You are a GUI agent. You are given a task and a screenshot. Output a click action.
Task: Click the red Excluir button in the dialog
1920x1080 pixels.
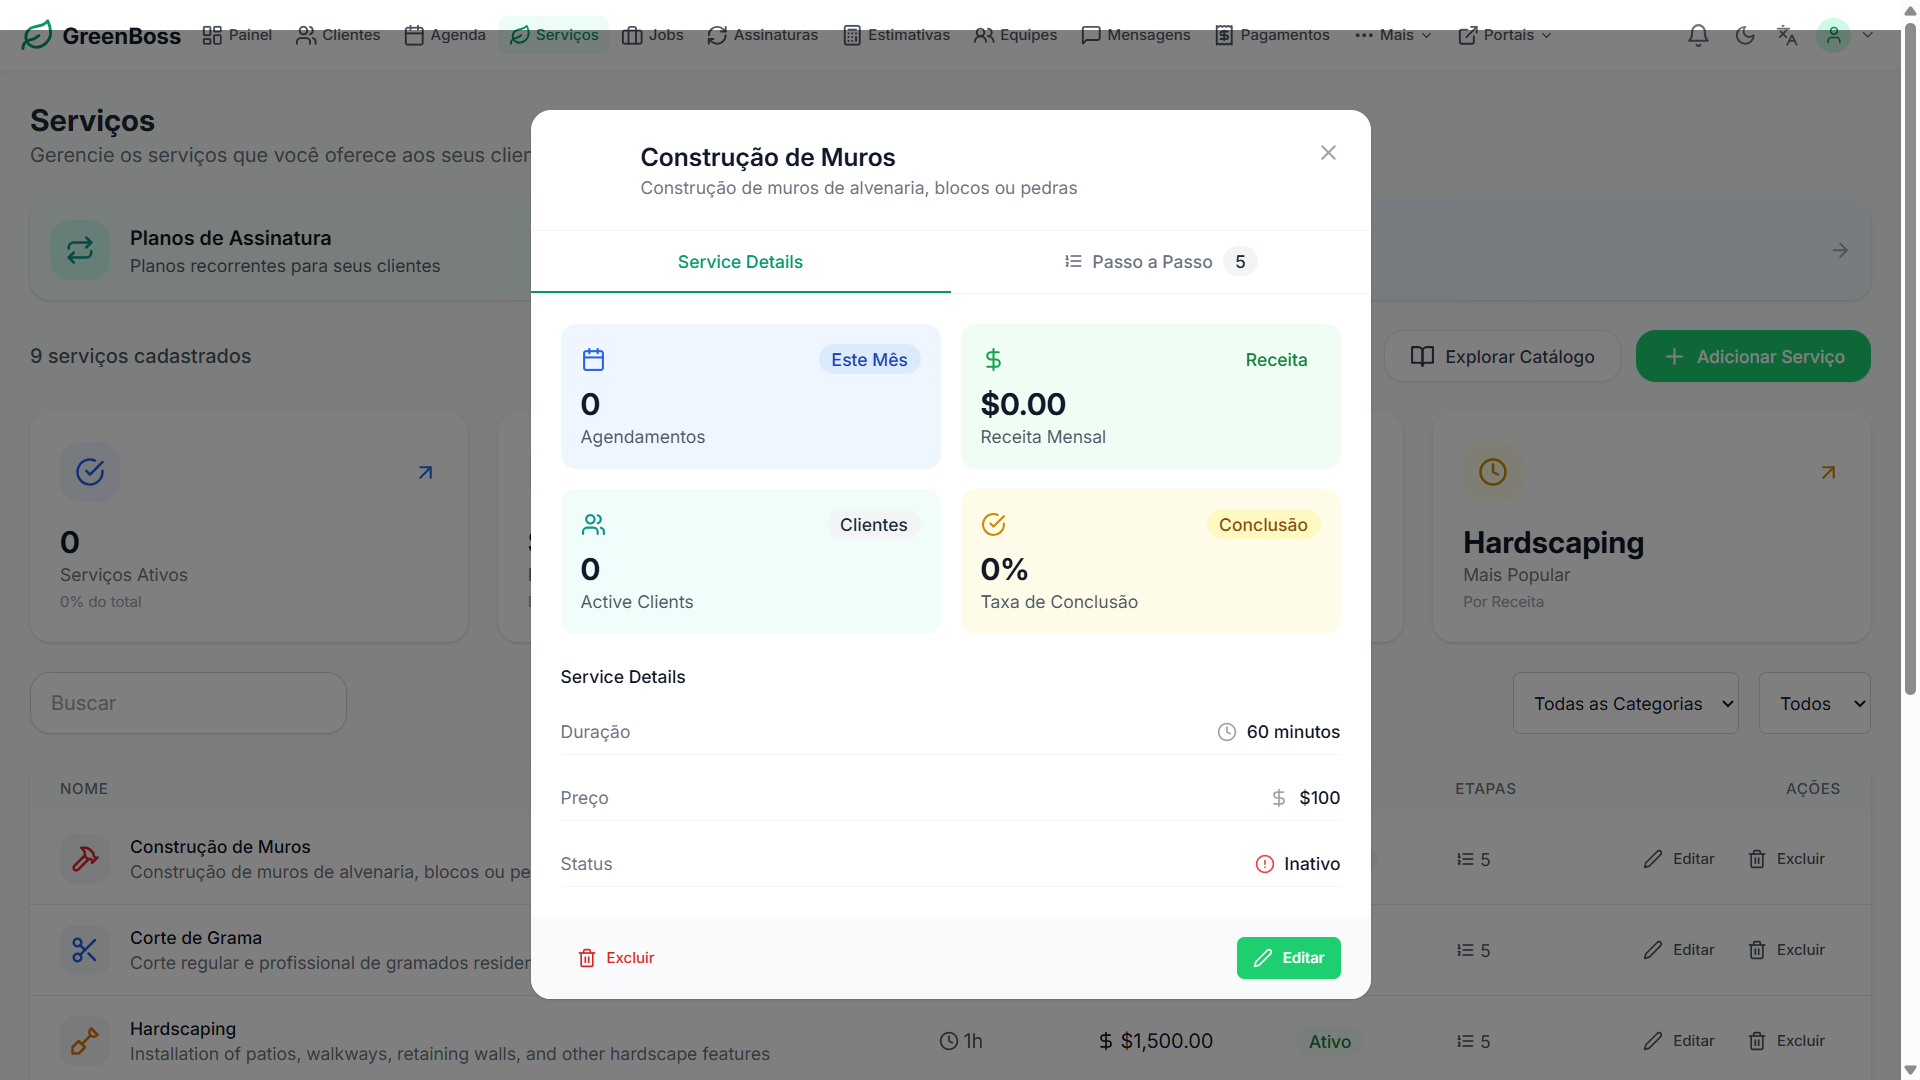(616, 958)
